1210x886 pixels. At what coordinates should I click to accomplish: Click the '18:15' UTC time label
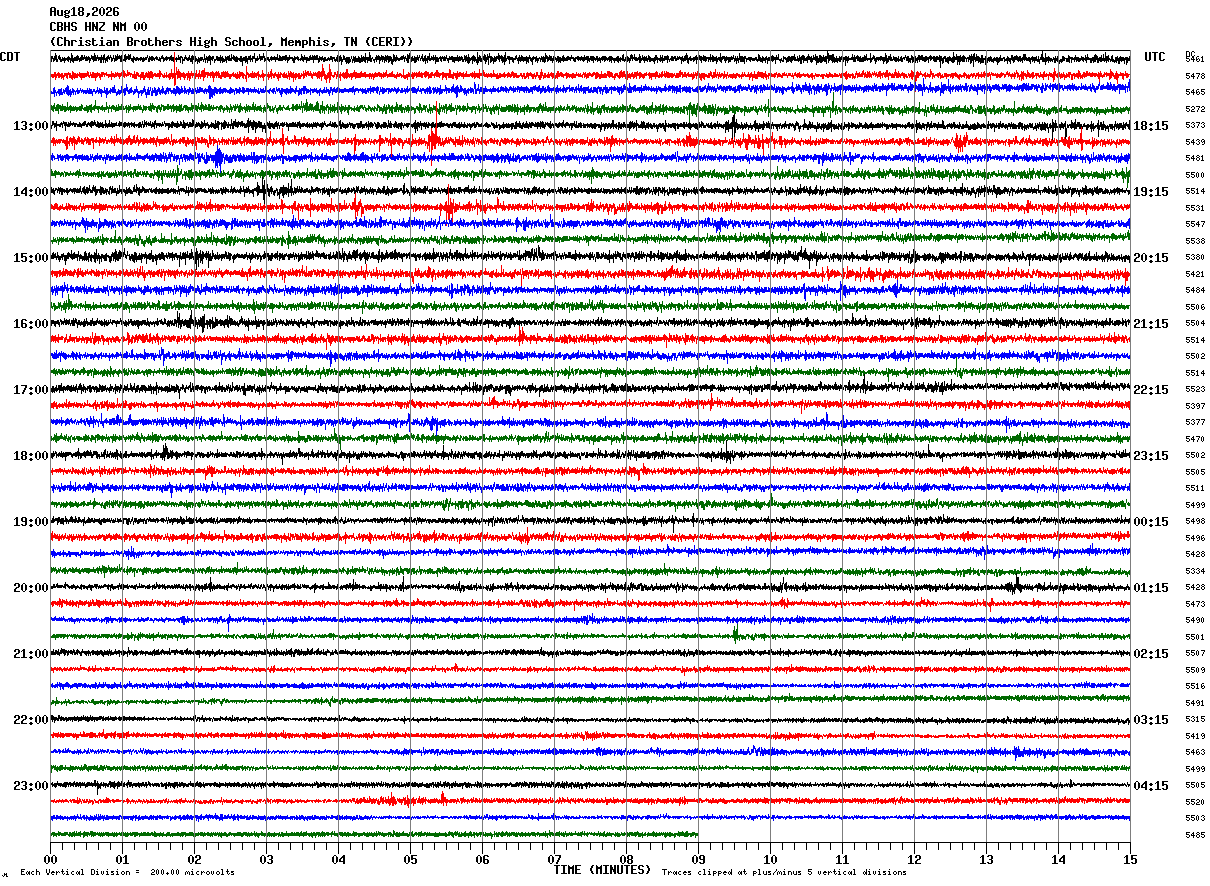[x=1150, y=126]
